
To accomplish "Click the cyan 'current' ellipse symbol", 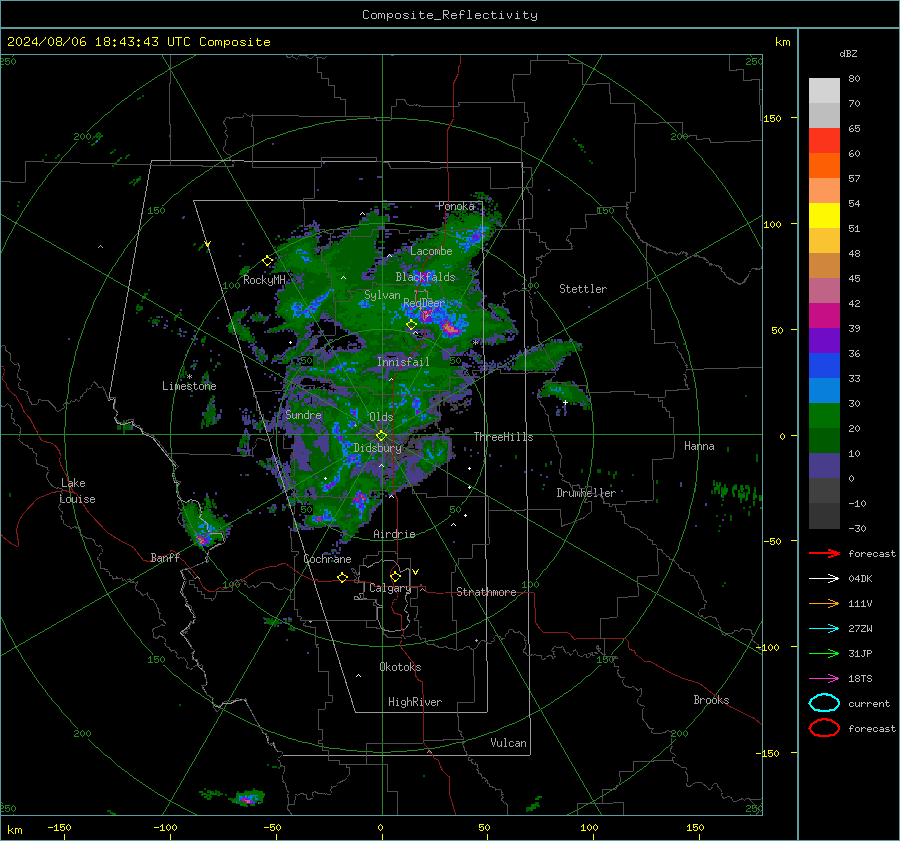I will tap(824, 703).
